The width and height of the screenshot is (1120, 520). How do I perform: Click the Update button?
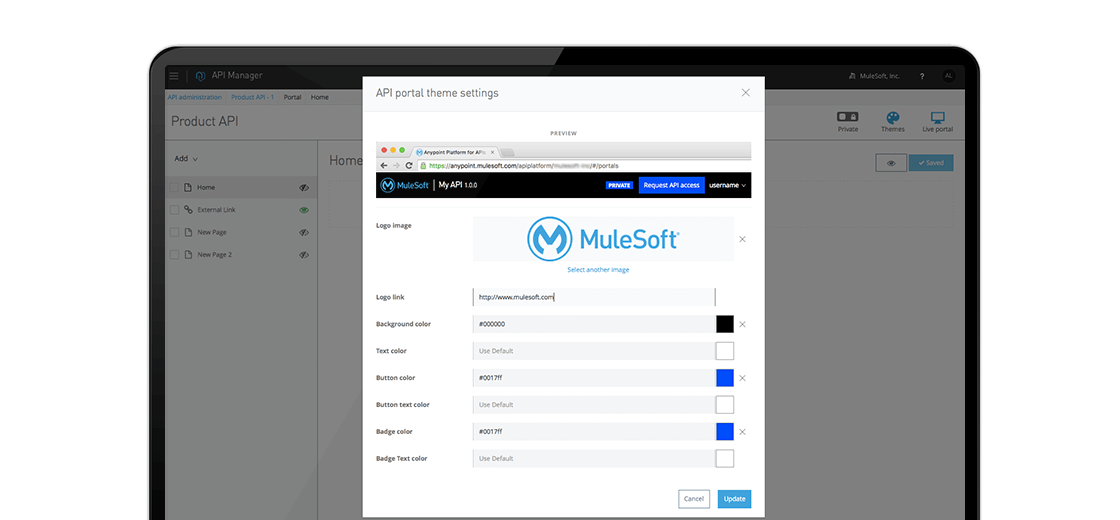(x=734, y=499)
